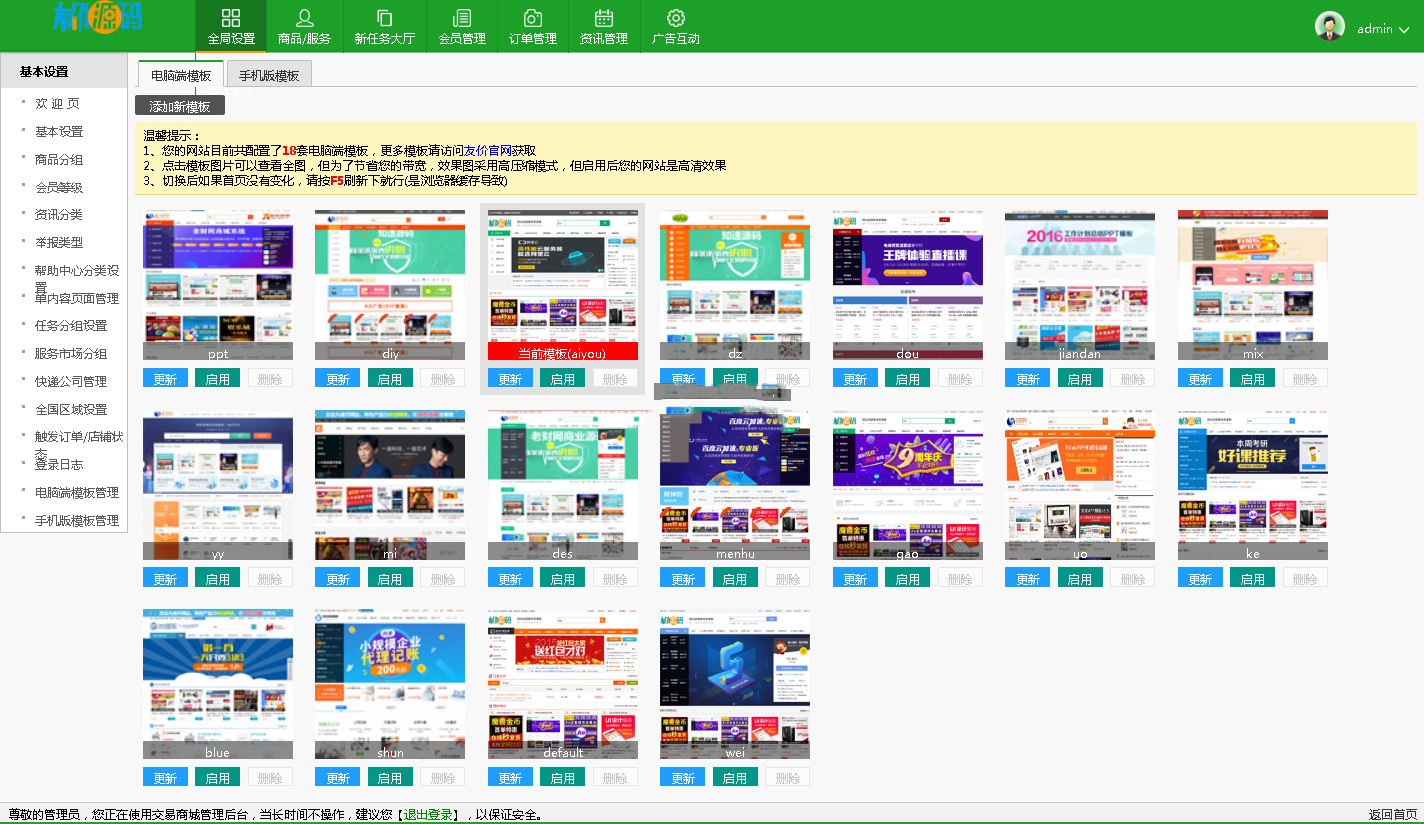Click the 退出登录 link in footer
This screenshot has height=824, width=1424.
point(427,814)
